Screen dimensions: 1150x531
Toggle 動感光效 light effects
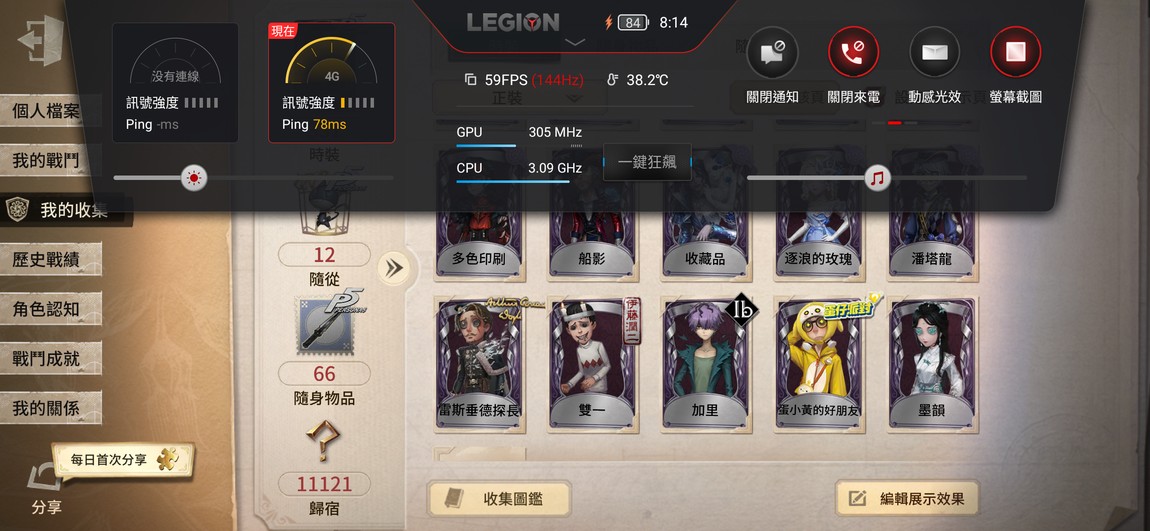click(x=934, y=53)
